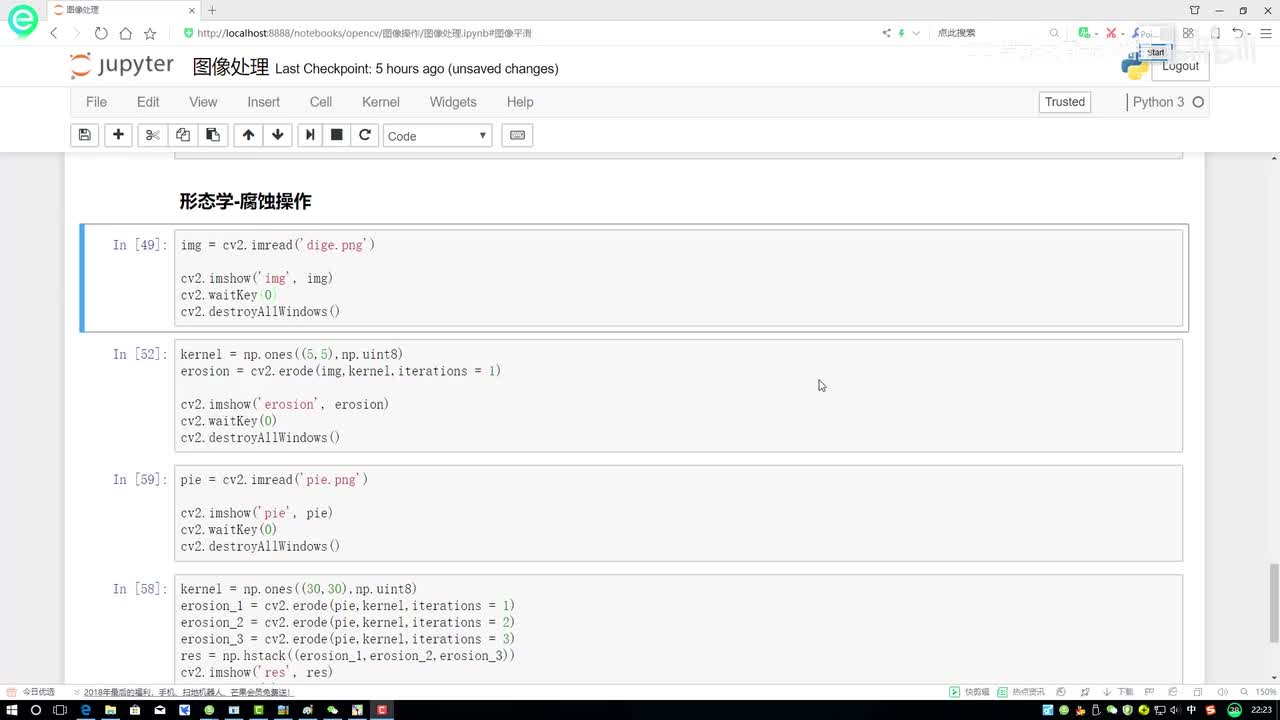This screenshot has height=720, width=1280.
Task: Open the View menu
Action: click(203, 102)
